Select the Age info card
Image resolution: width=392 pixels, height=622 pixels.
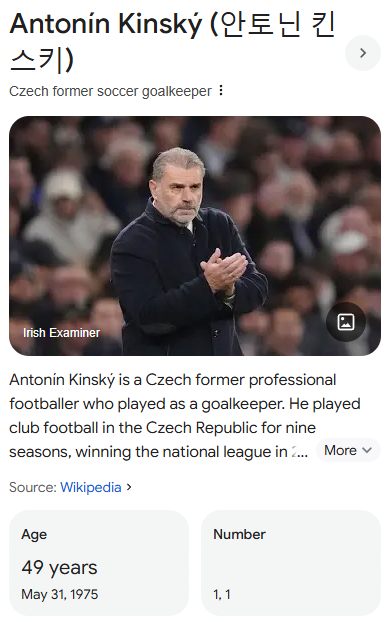(99, 563)
